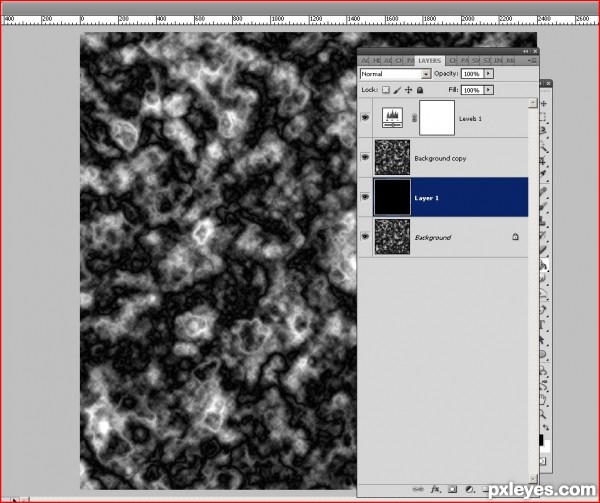The height and width of the screenshot is (503, 600).
Task: Click the Fill 100% input field
Action: 472,90
